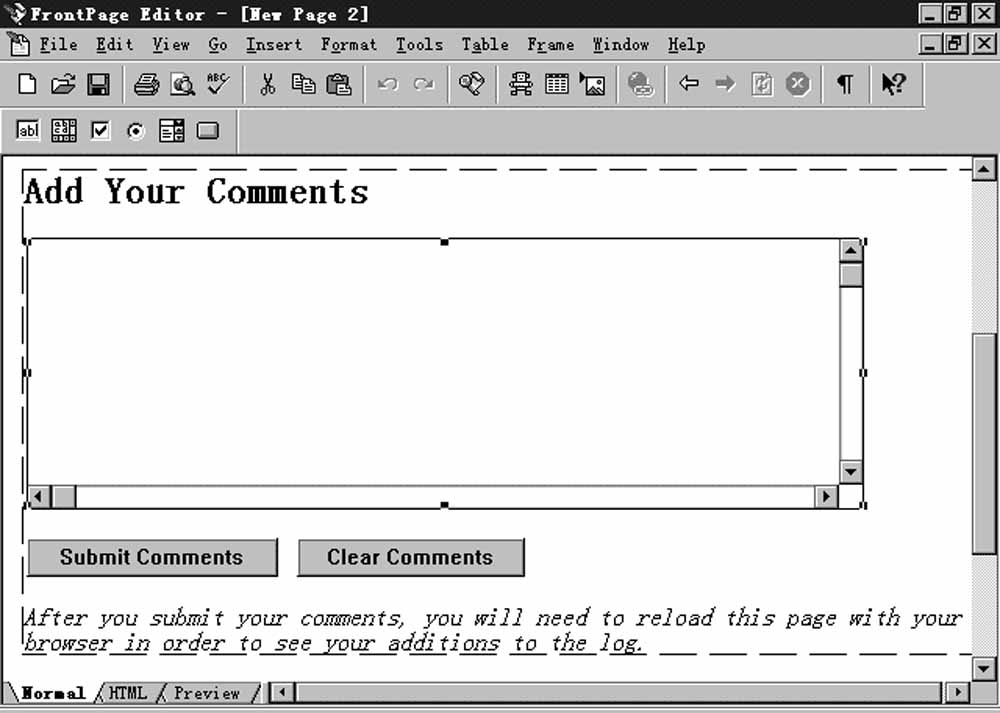1000x713 pixels.
Task: Click the Submit Comments button
Action: [x=152, y=557]
